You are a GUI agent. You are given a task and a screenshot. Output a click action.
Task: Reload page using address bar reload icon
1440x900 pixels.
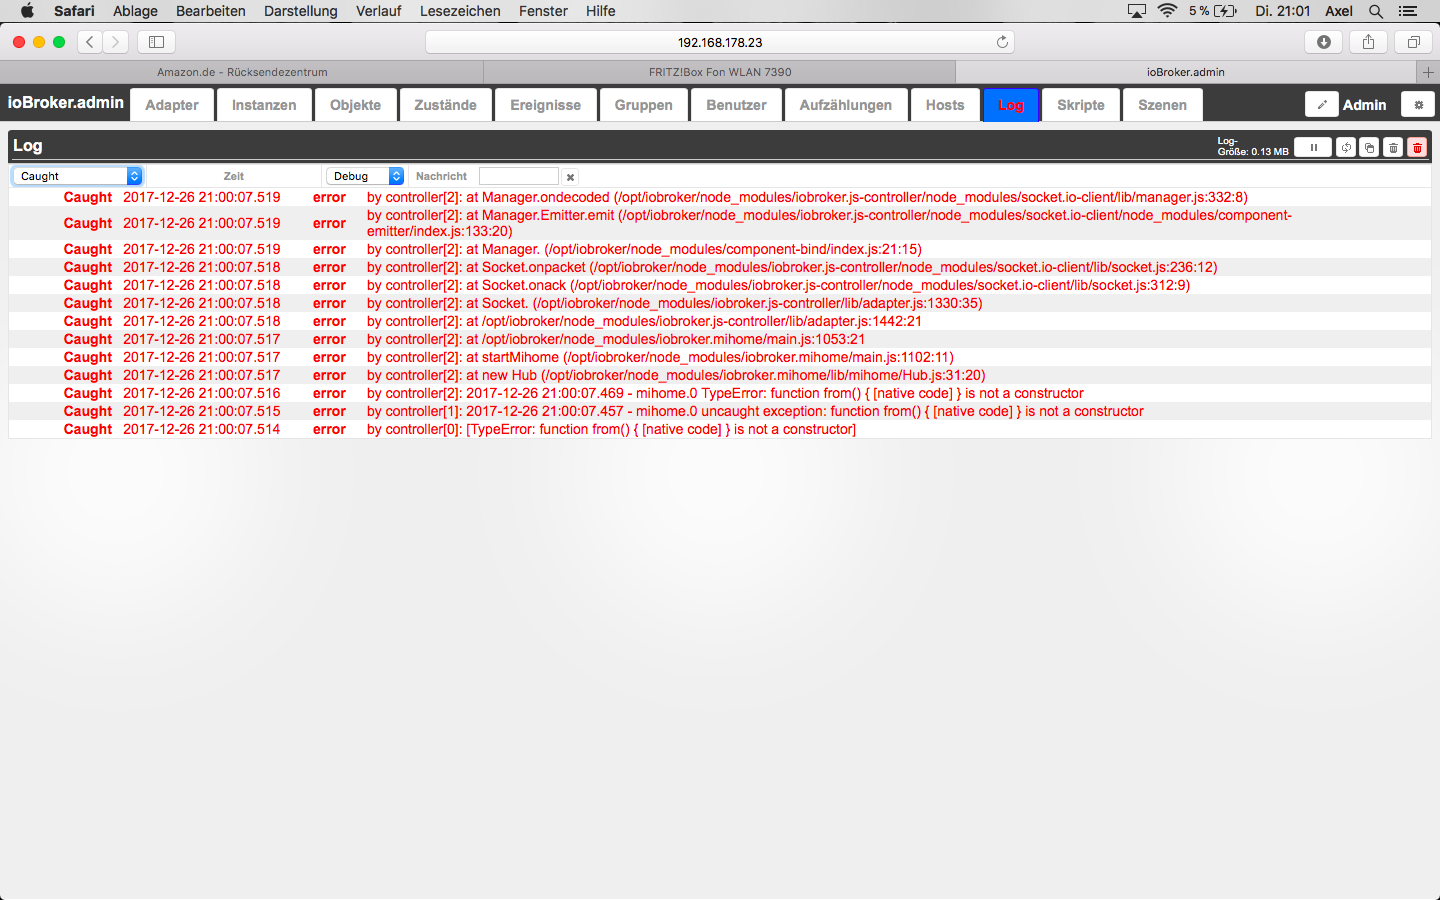1002,42
